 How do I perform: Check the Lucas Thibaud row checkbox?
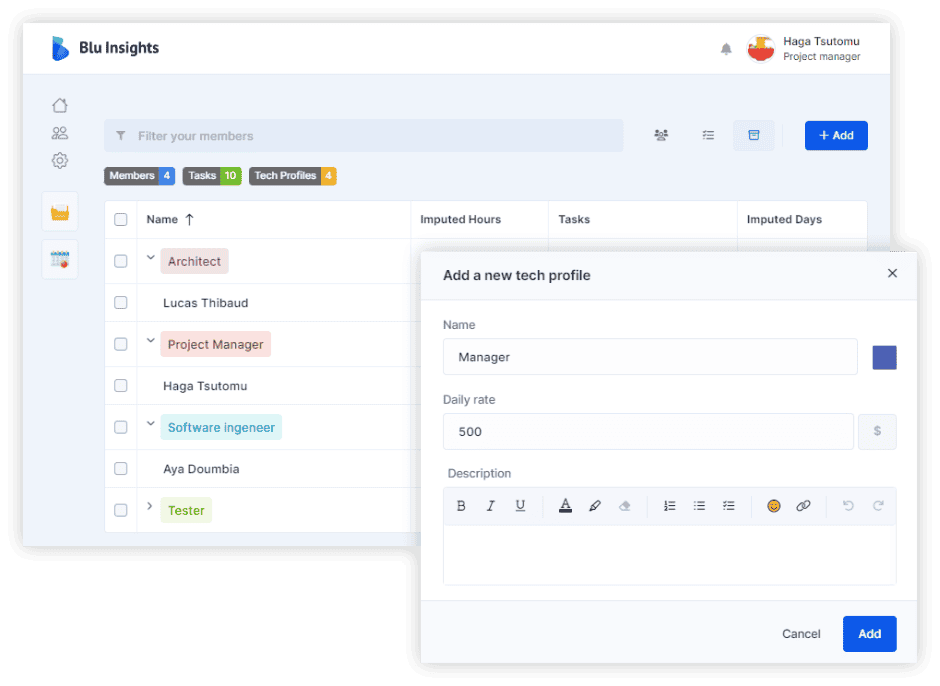click(x=121, y=303)
